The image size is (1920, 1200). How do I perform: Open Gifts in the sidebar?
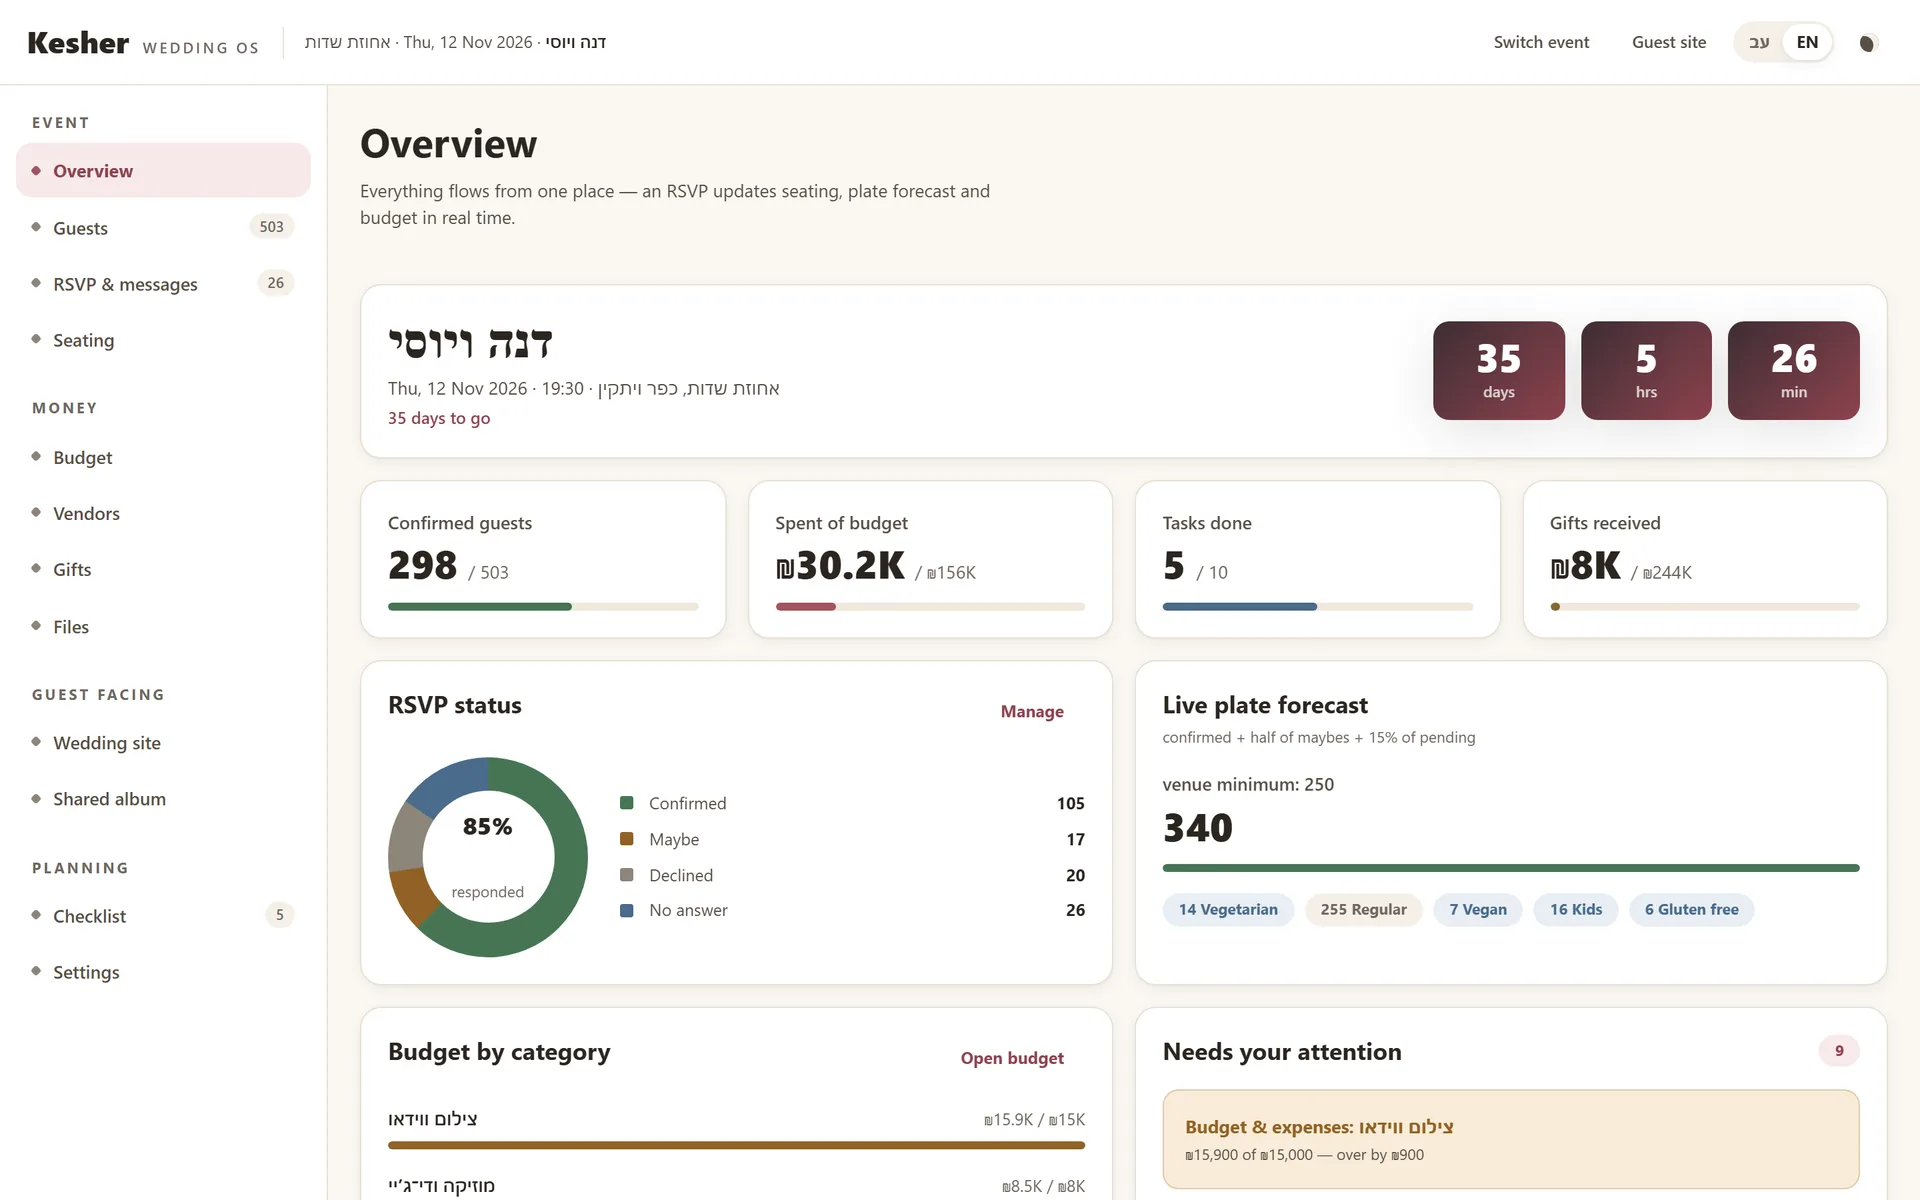tap(163, 569)
